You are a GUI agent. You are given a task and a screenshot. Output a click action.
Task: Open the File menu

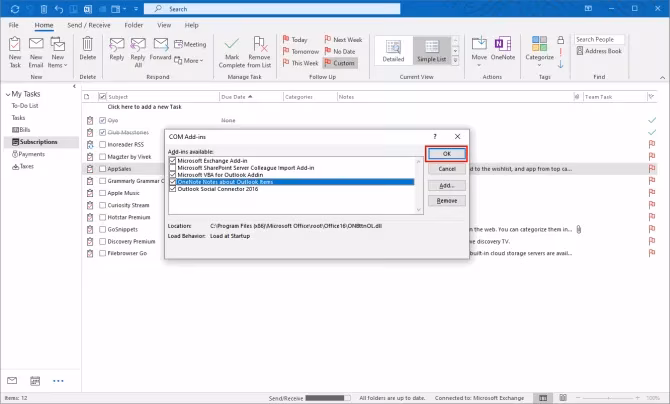(x=14, y=25)
